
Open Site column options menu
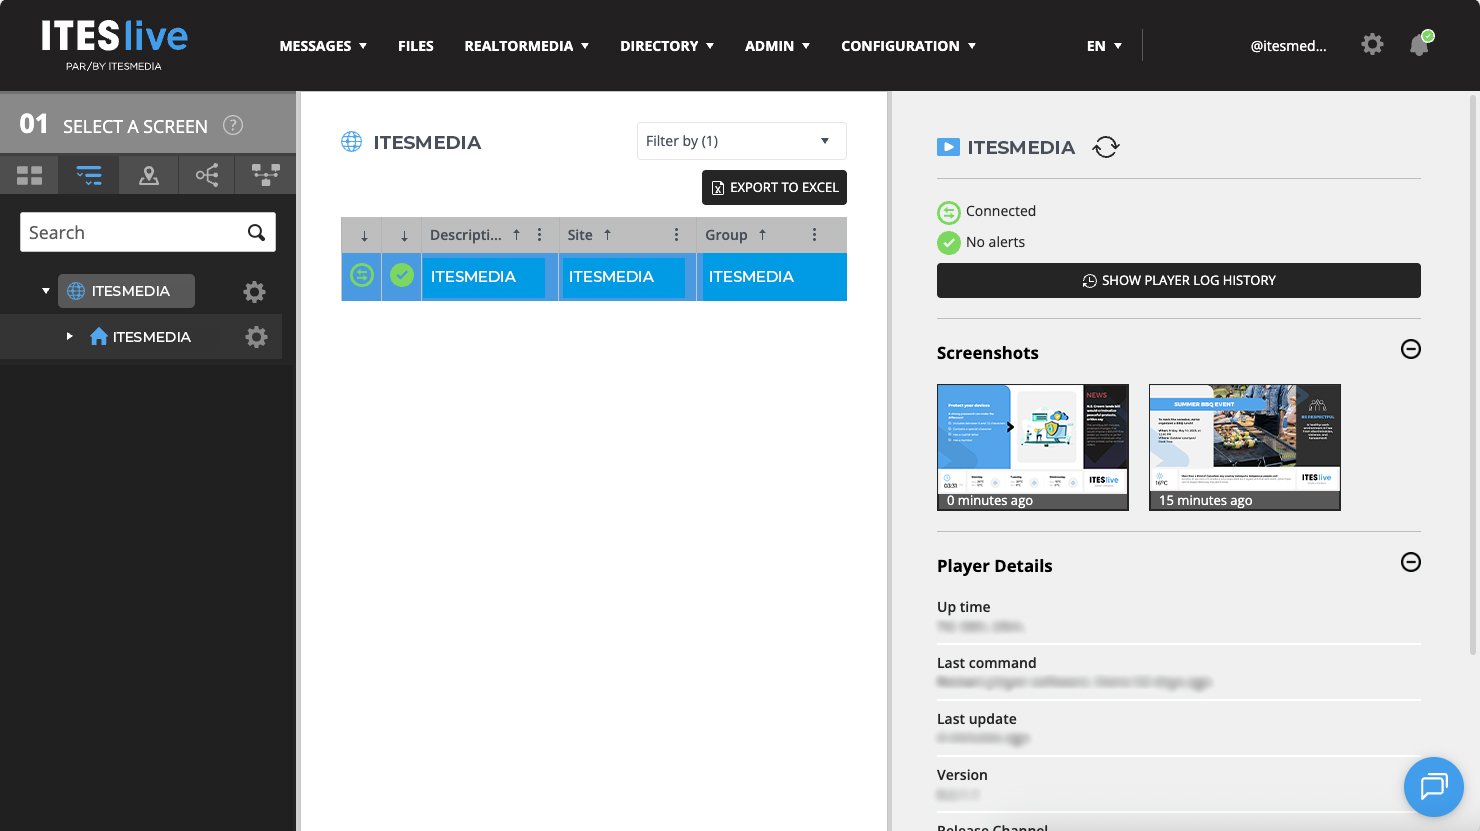[x=677, y=235]
